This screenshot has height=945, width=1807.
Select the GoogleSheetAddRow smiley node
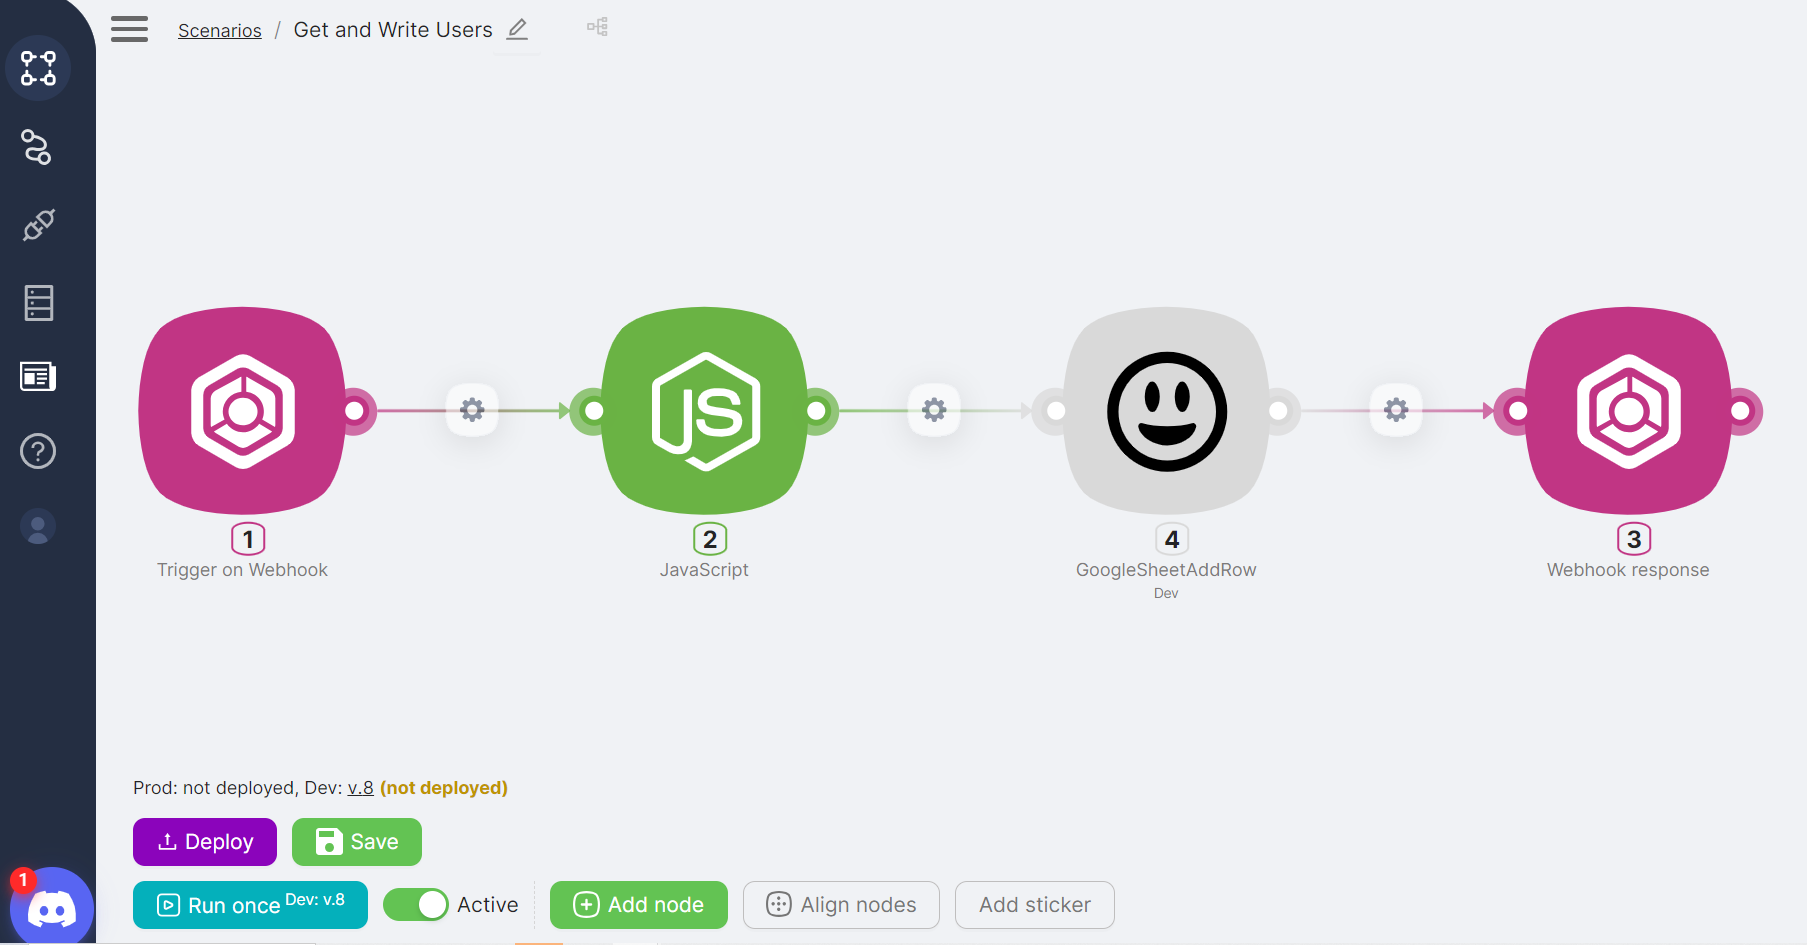(1166, 410)
